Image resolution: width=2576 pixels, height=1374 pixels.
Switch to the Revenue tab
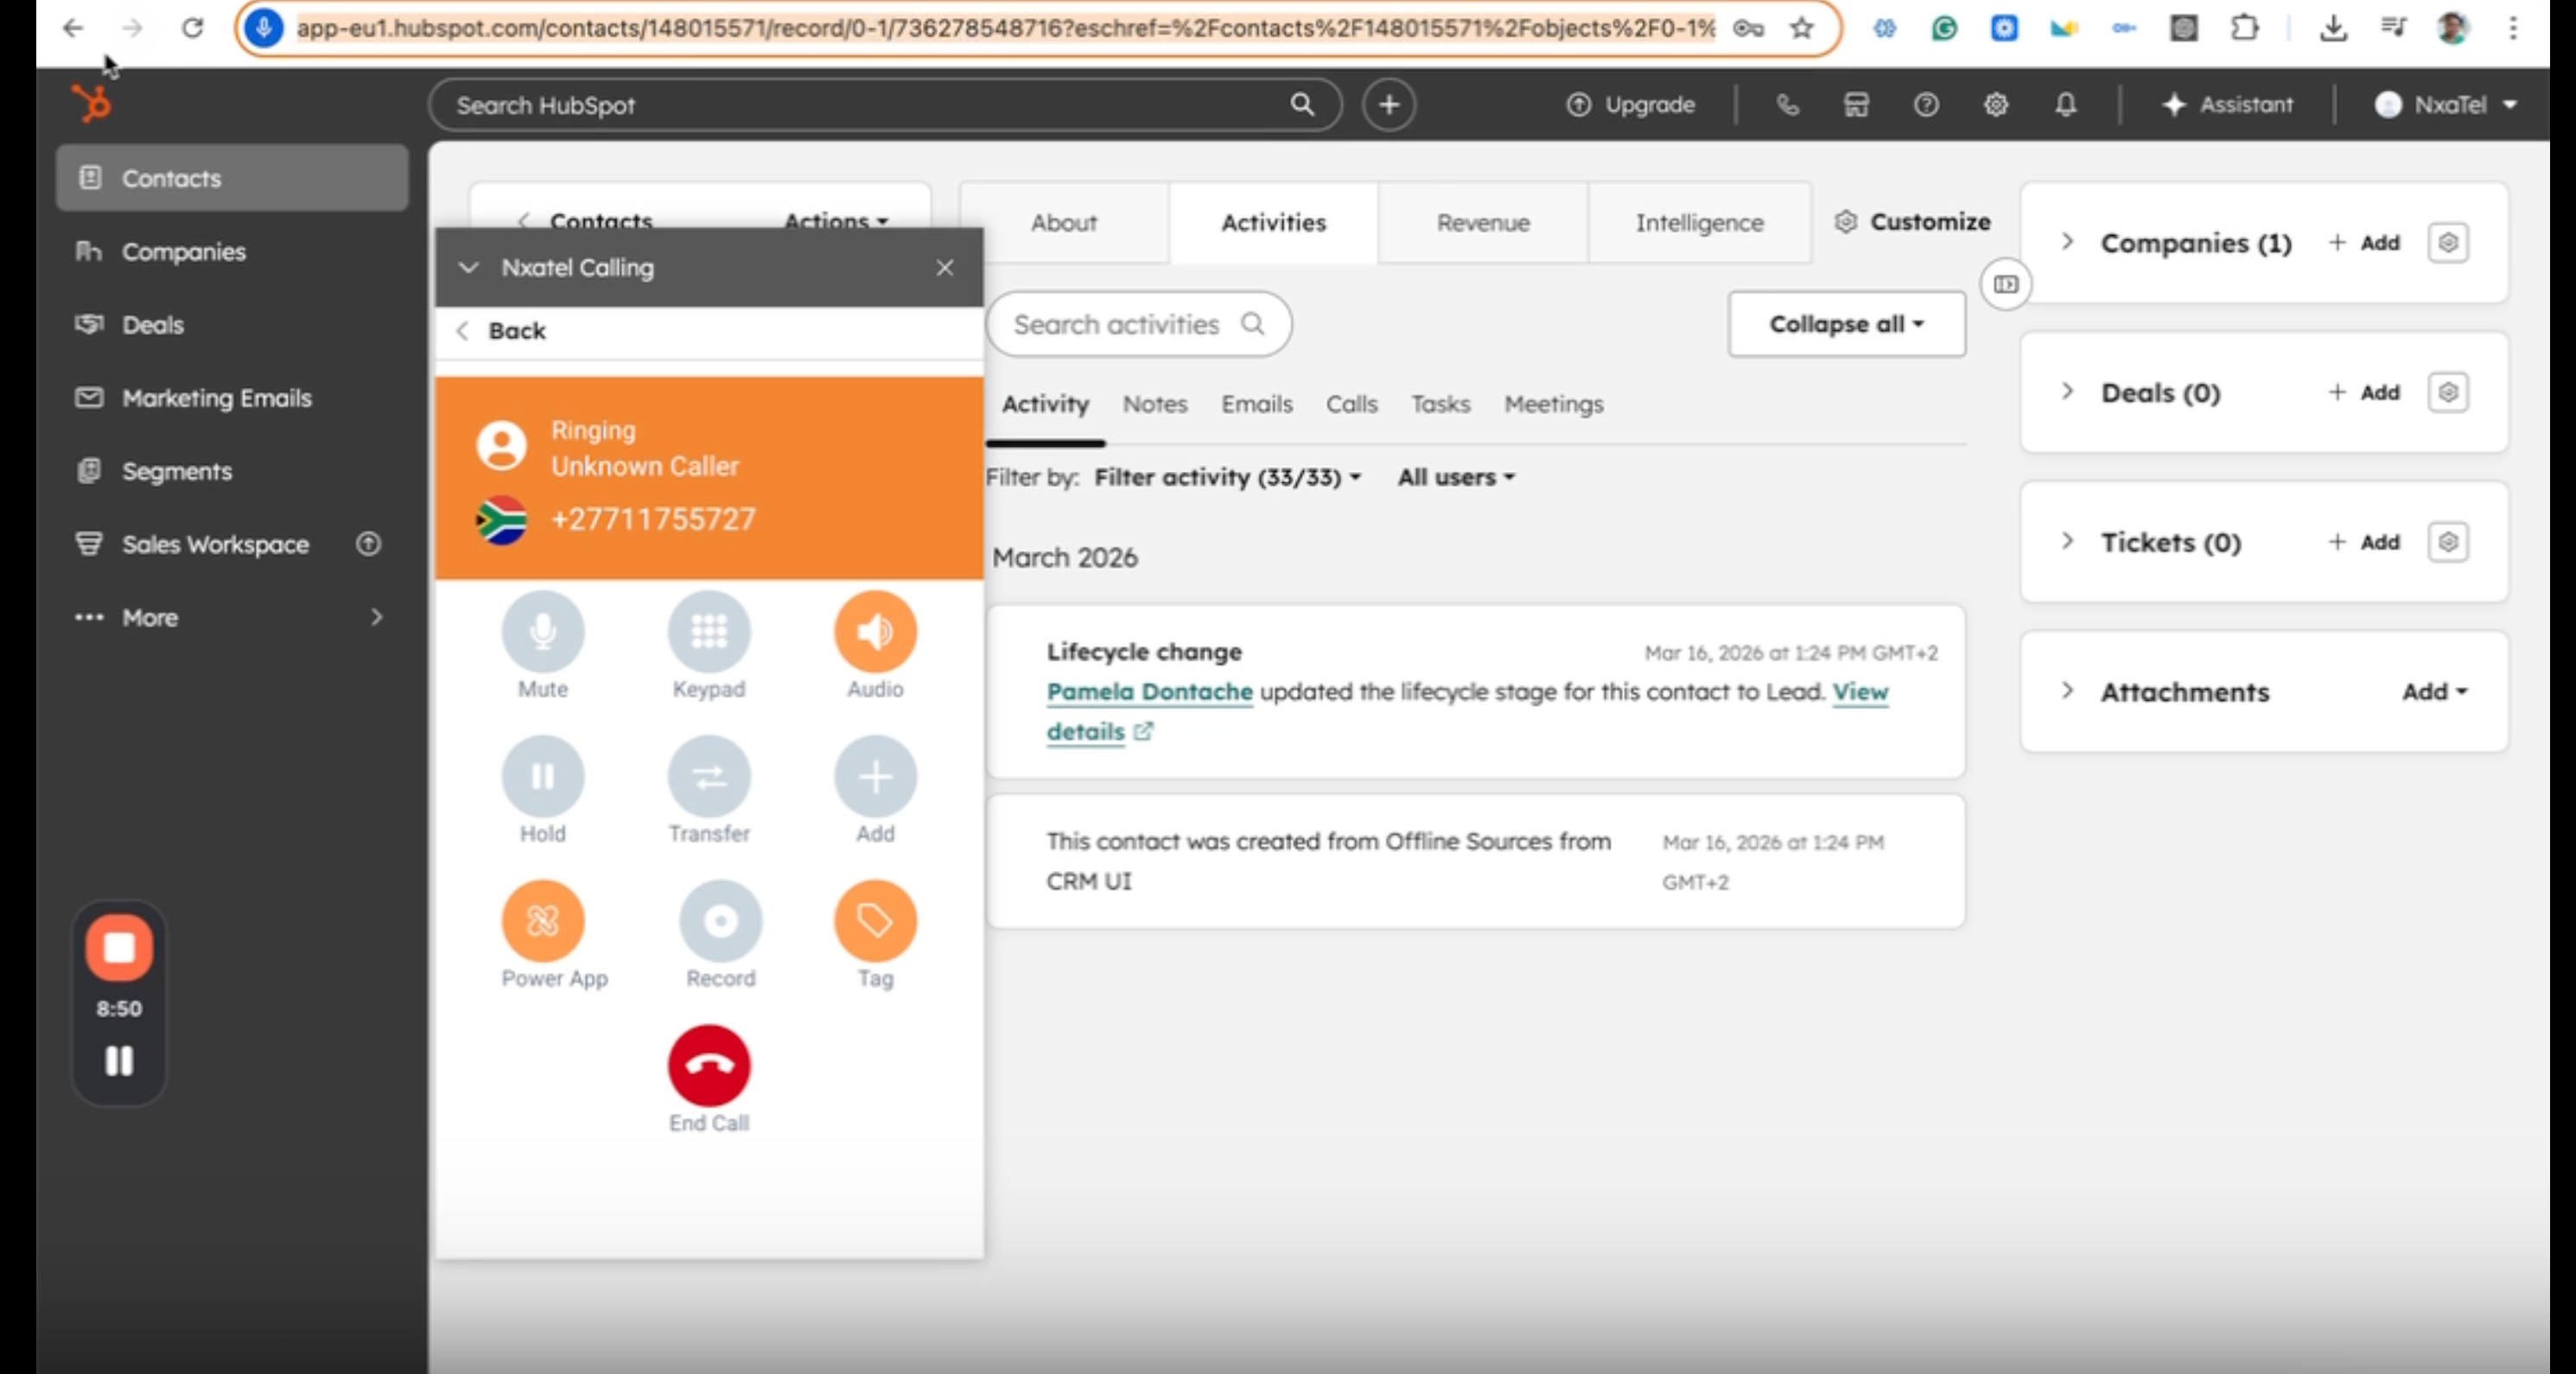click(1483, 222)
